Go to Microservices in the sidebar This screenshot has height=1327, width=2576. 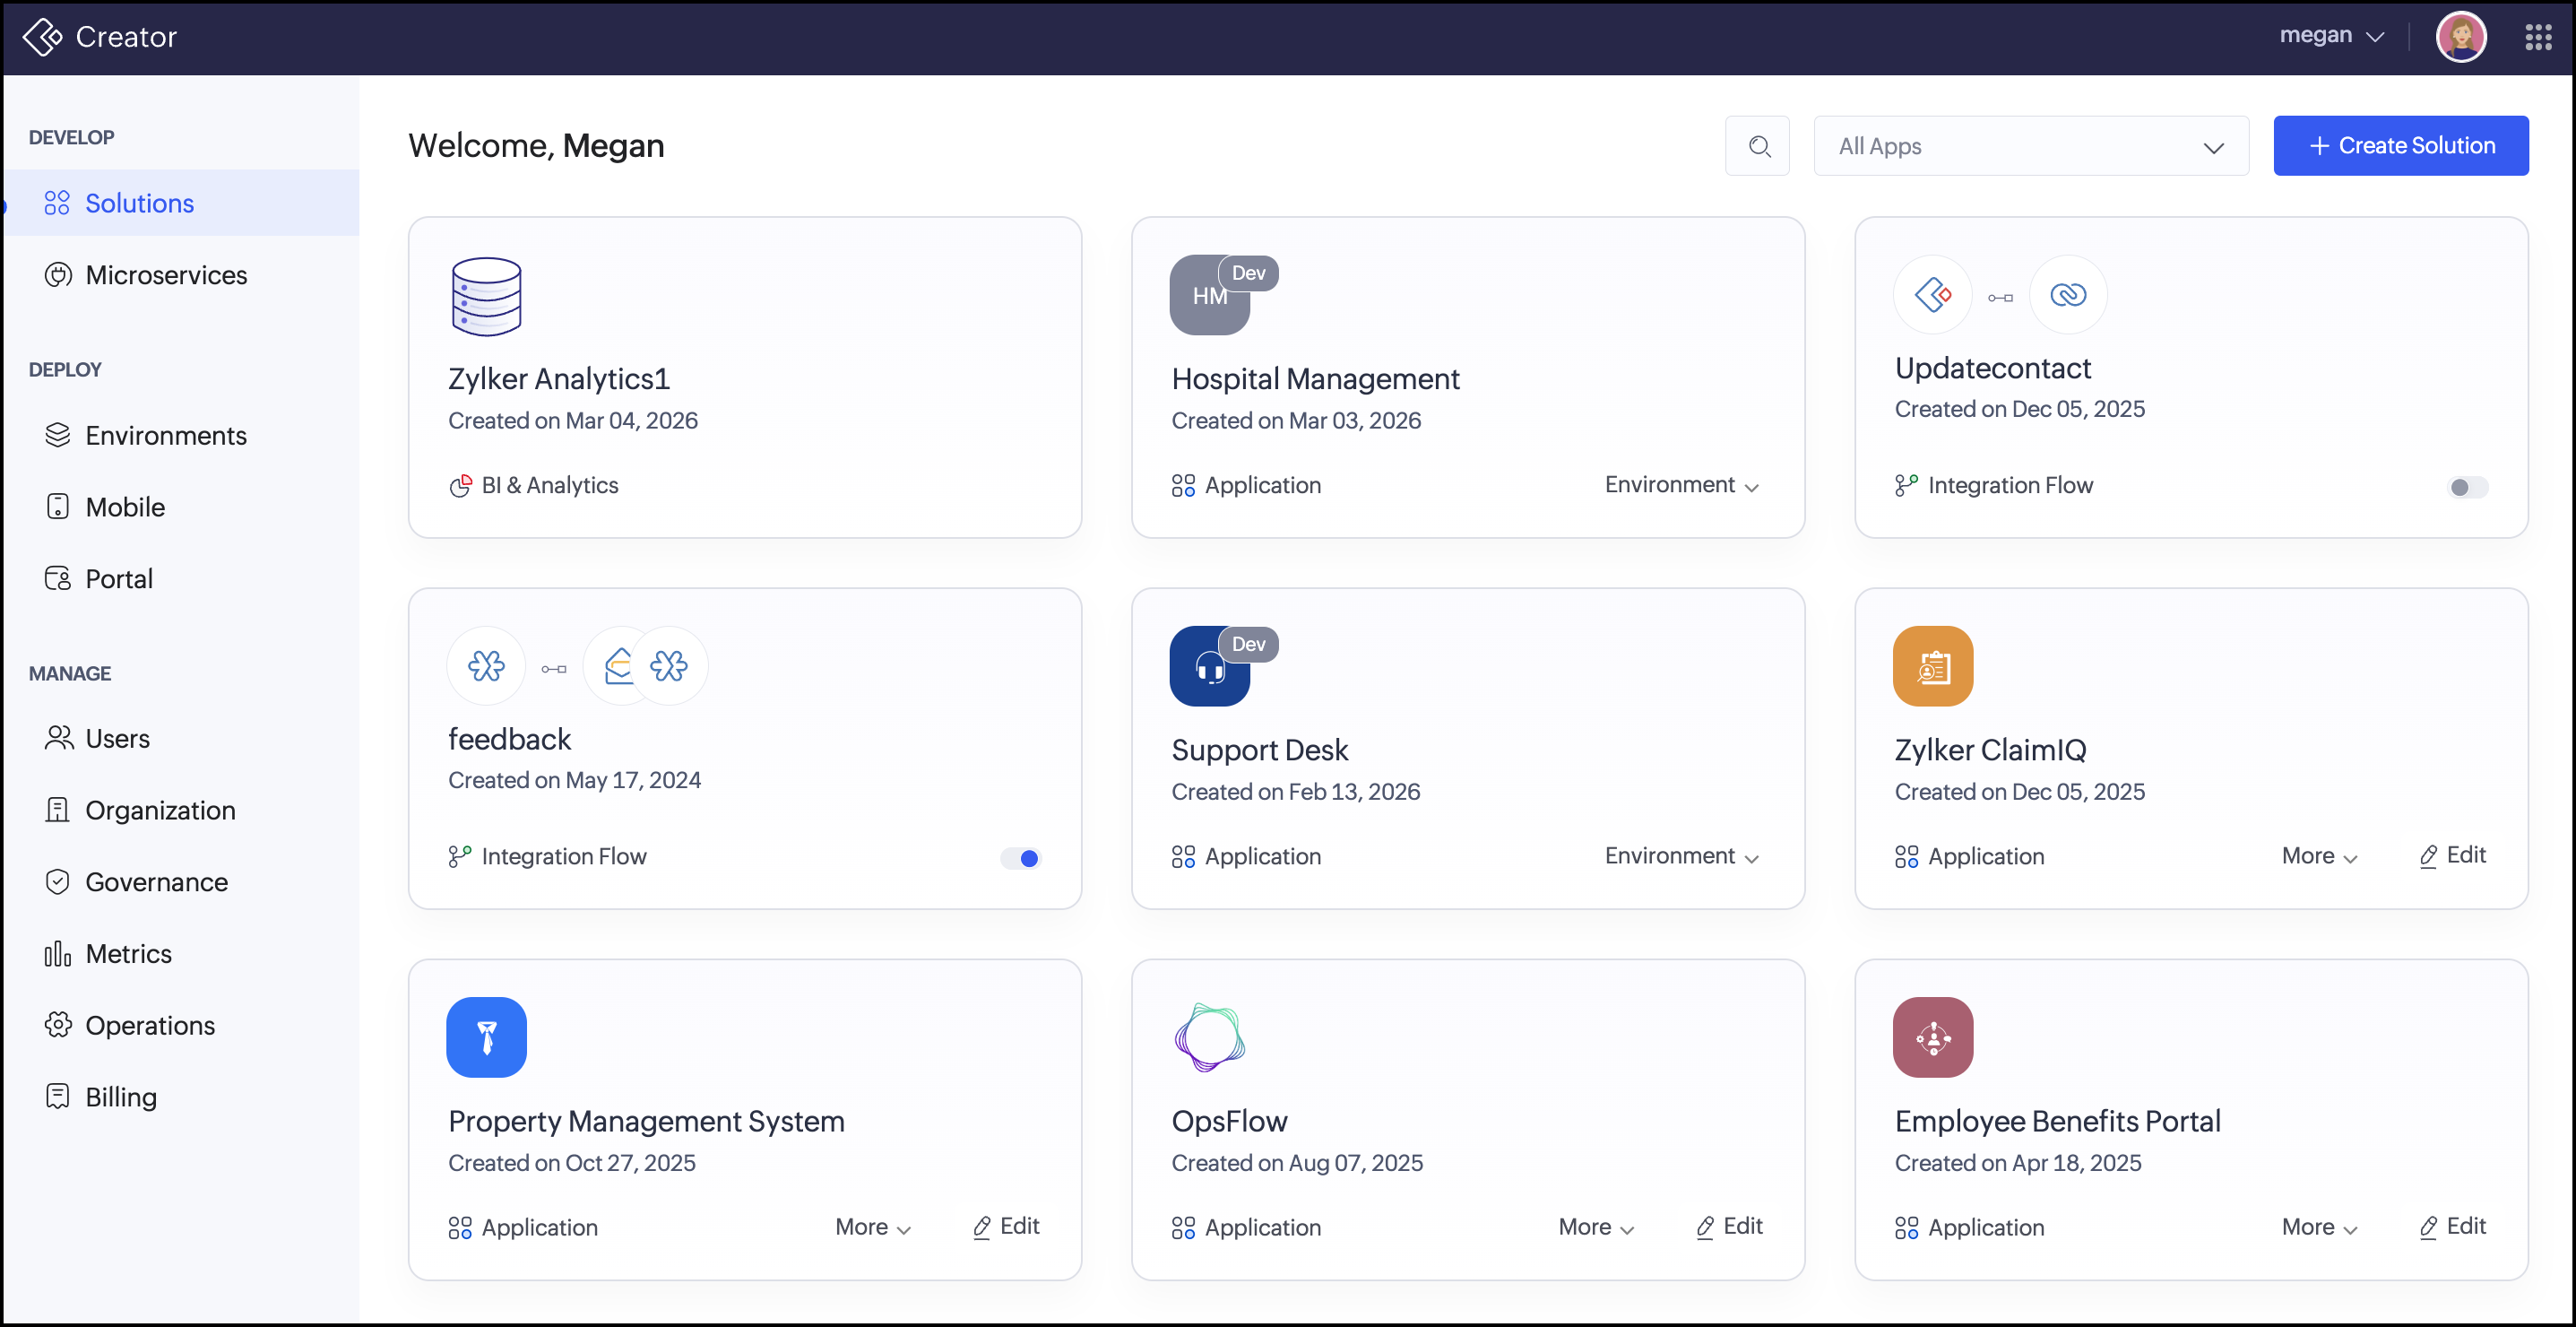166,275
